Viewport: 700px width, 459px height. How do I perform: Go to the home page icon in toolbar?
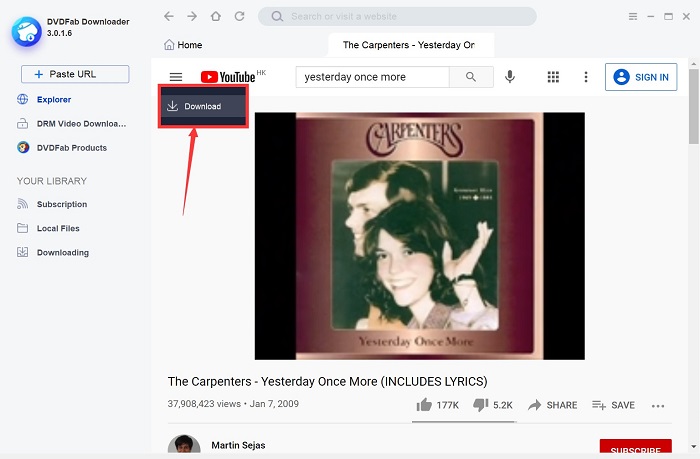[x=216, y=17]
